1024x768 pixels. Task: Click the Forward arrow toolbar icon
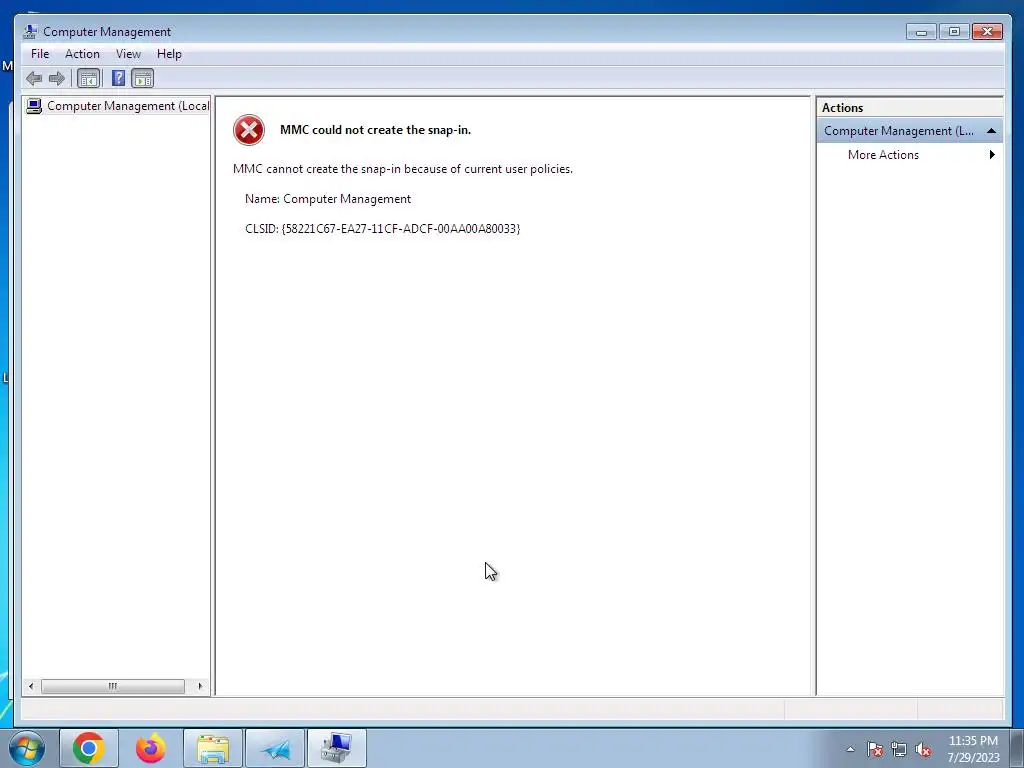pos(57,79)
